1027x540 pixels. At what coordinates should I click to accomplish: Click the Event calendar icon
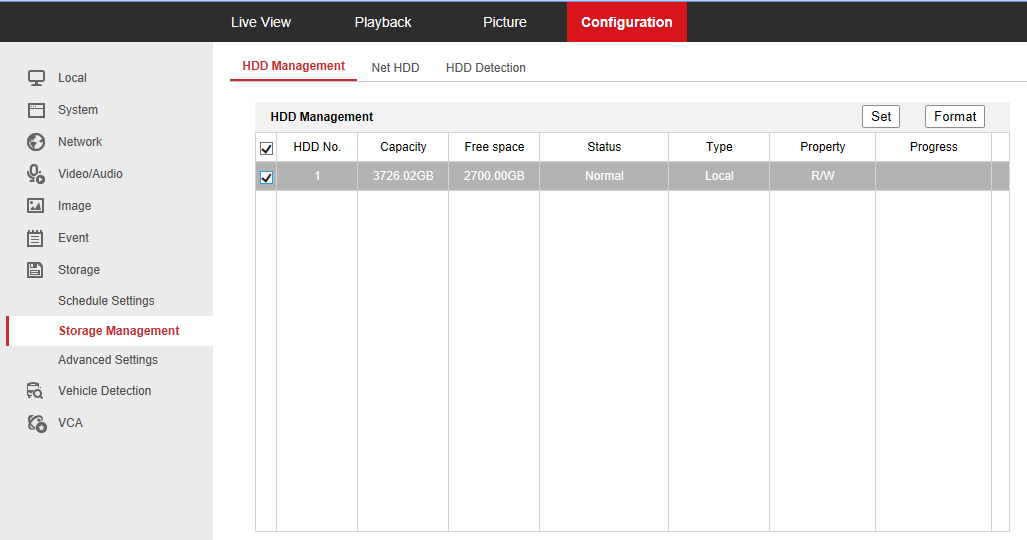[x=36, y=238]
